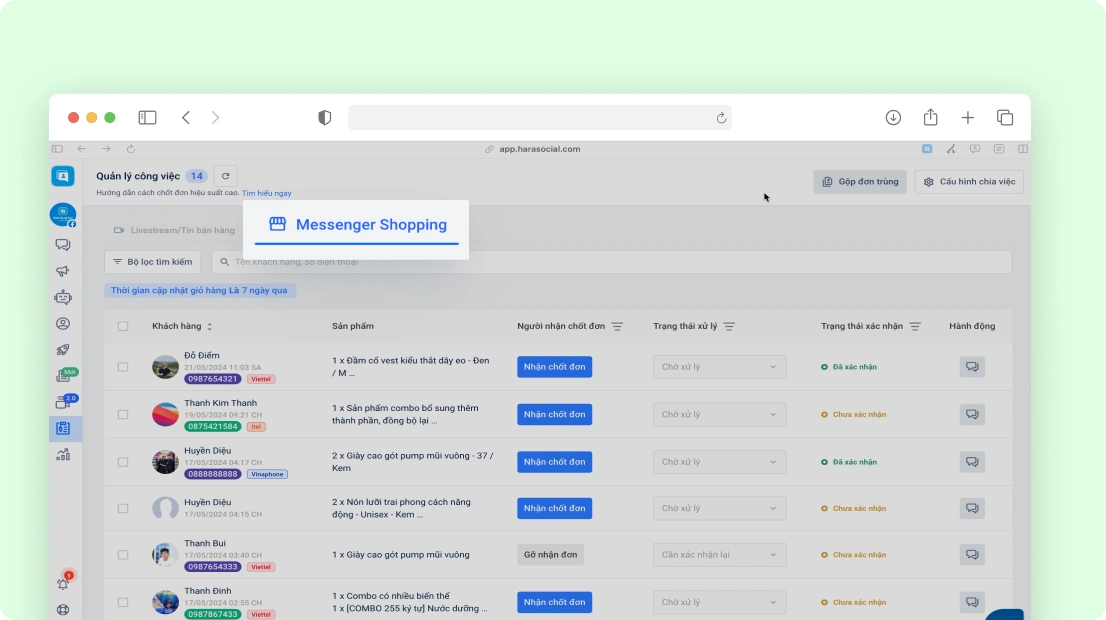Screen dimensions: 1106x620
Task: Open Cấu hình chia việc settings
Action: [x=969, y=182]
